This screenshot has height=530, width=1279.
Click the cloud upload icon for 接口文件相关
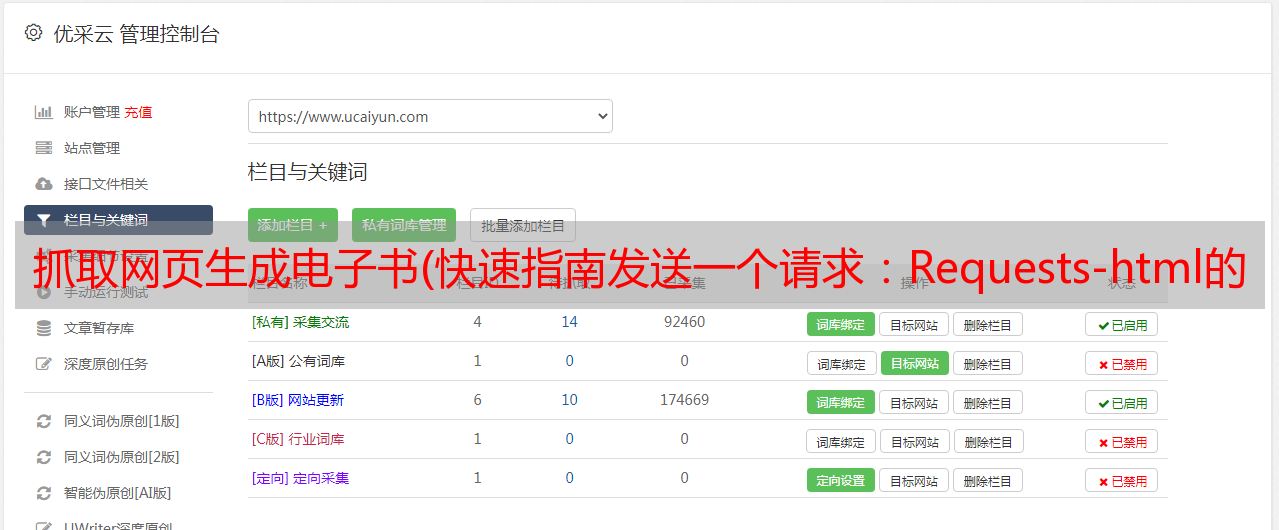pos(44,184)
